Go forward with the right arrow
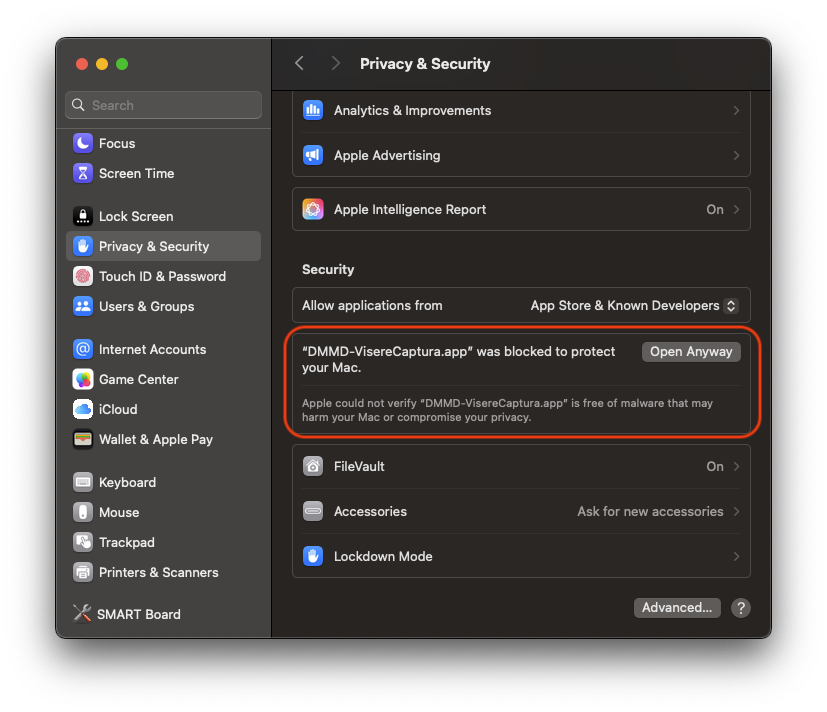Viewport: 827px width, 712px height. (x=335, y=63)
